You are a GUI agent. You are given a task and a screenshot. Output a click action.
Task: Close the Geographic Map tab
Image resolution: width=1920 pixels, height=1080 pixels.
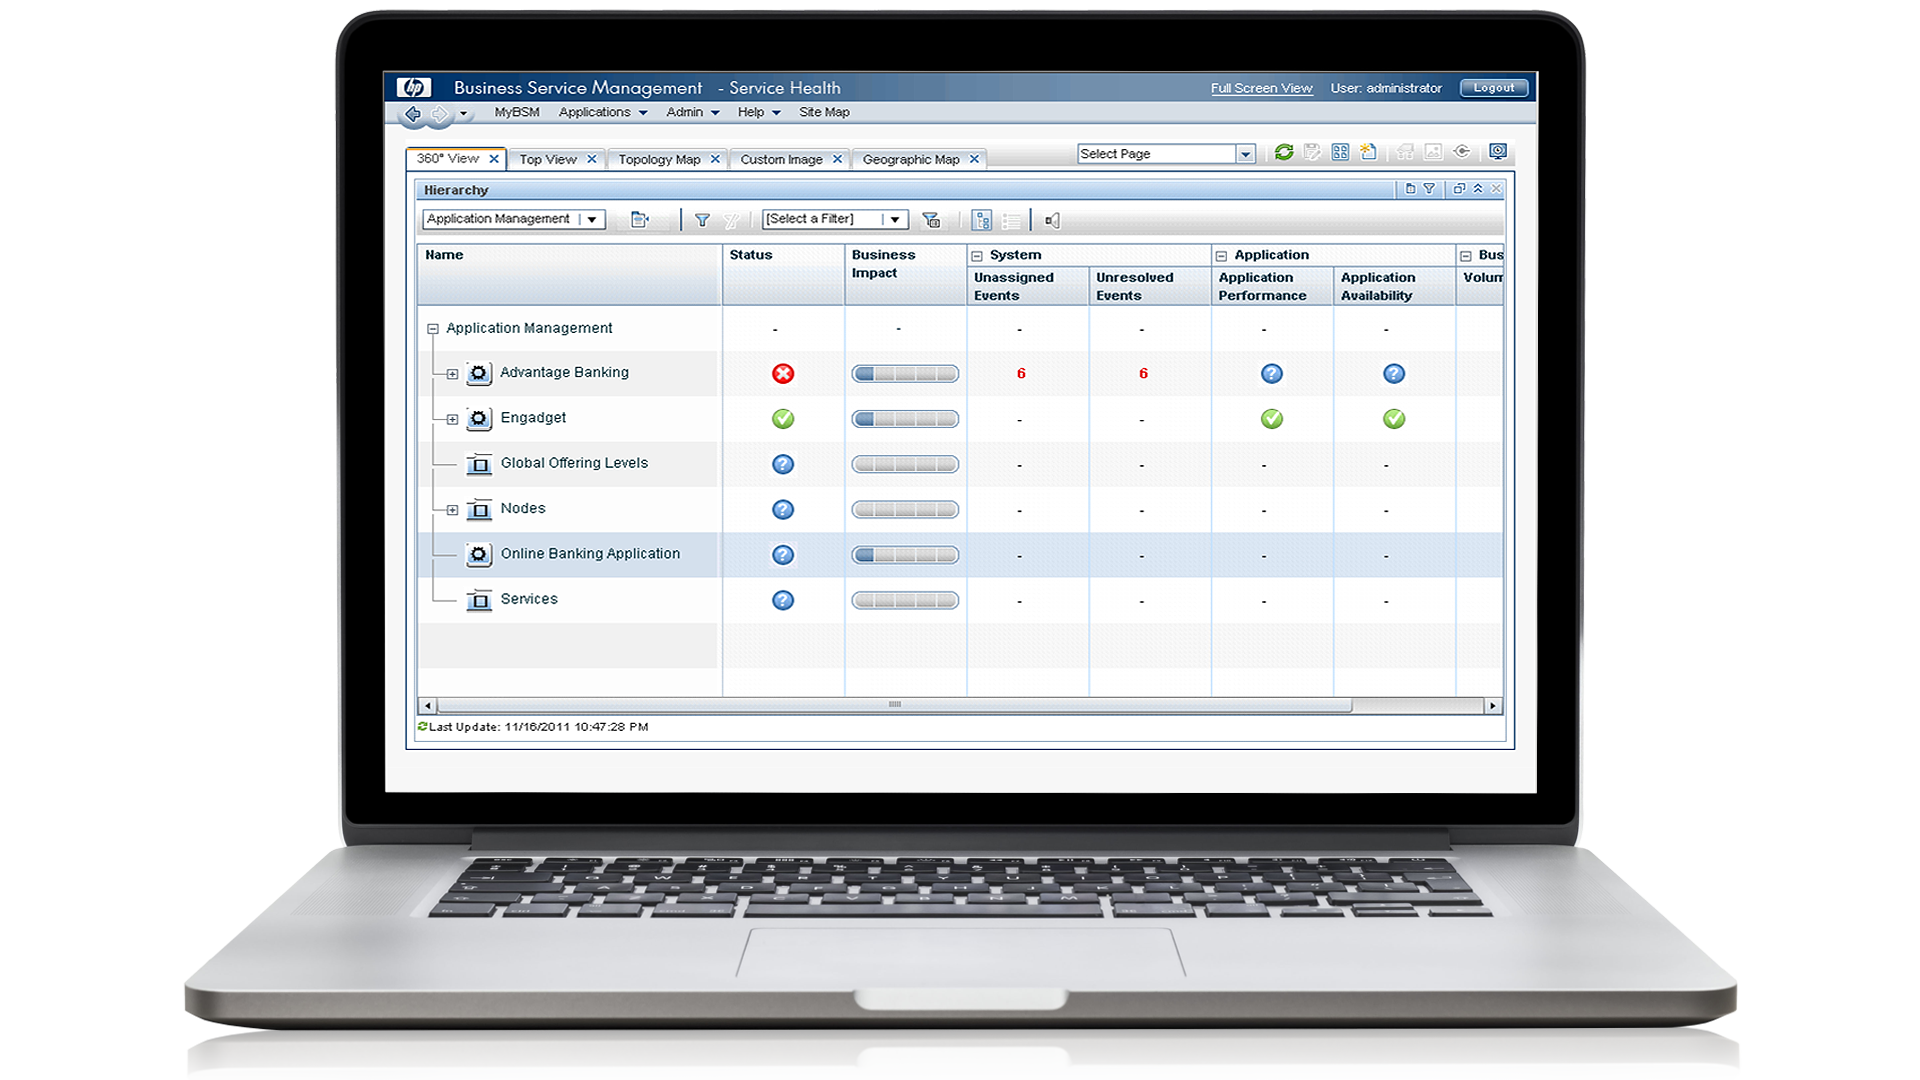[974, 159]
